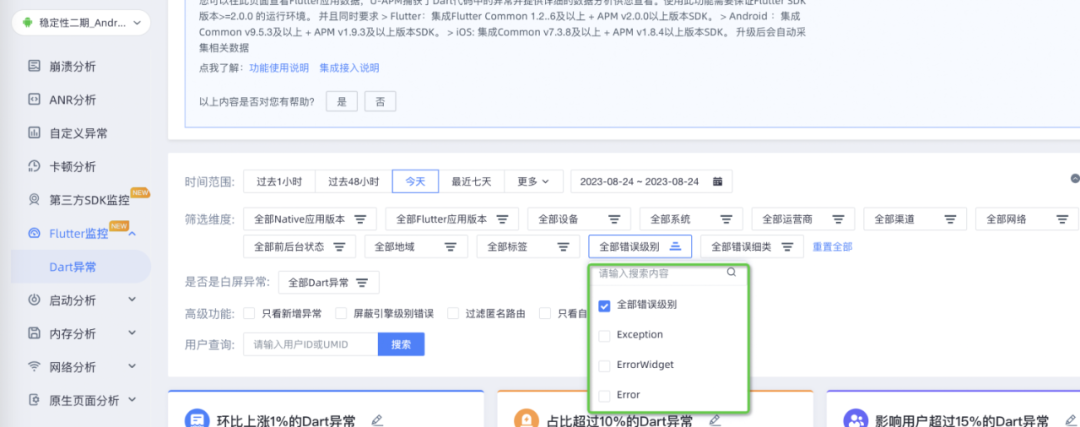Image resolution: width=1080 pixels, height=427 pixels.
Task: Select the 过去1小时 time range
Action: tap(279, 182)
